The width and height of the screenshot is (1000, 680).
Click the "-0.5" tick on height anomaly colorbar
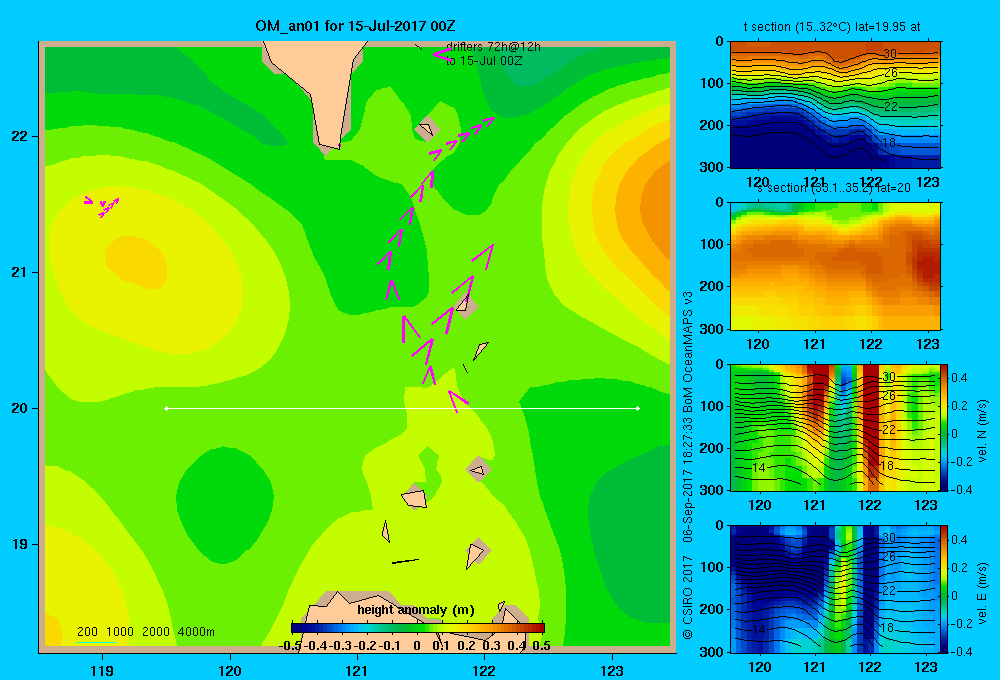tap(290, 646)
